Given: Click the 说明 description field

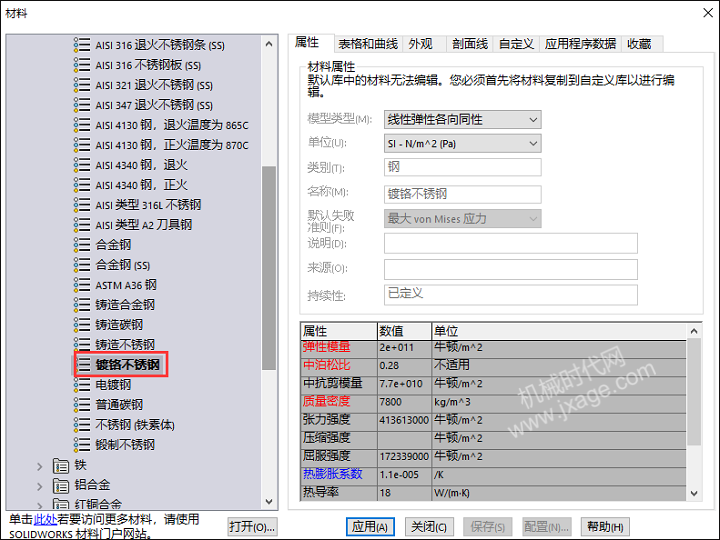Looking at the screenshot, I should 511,243.
